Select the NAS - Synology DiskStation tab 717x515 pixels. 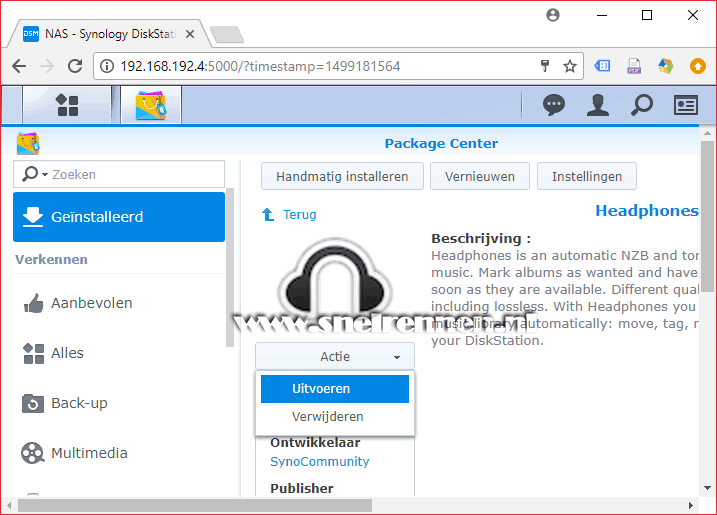pyautogui.click(x=110, y=34)
